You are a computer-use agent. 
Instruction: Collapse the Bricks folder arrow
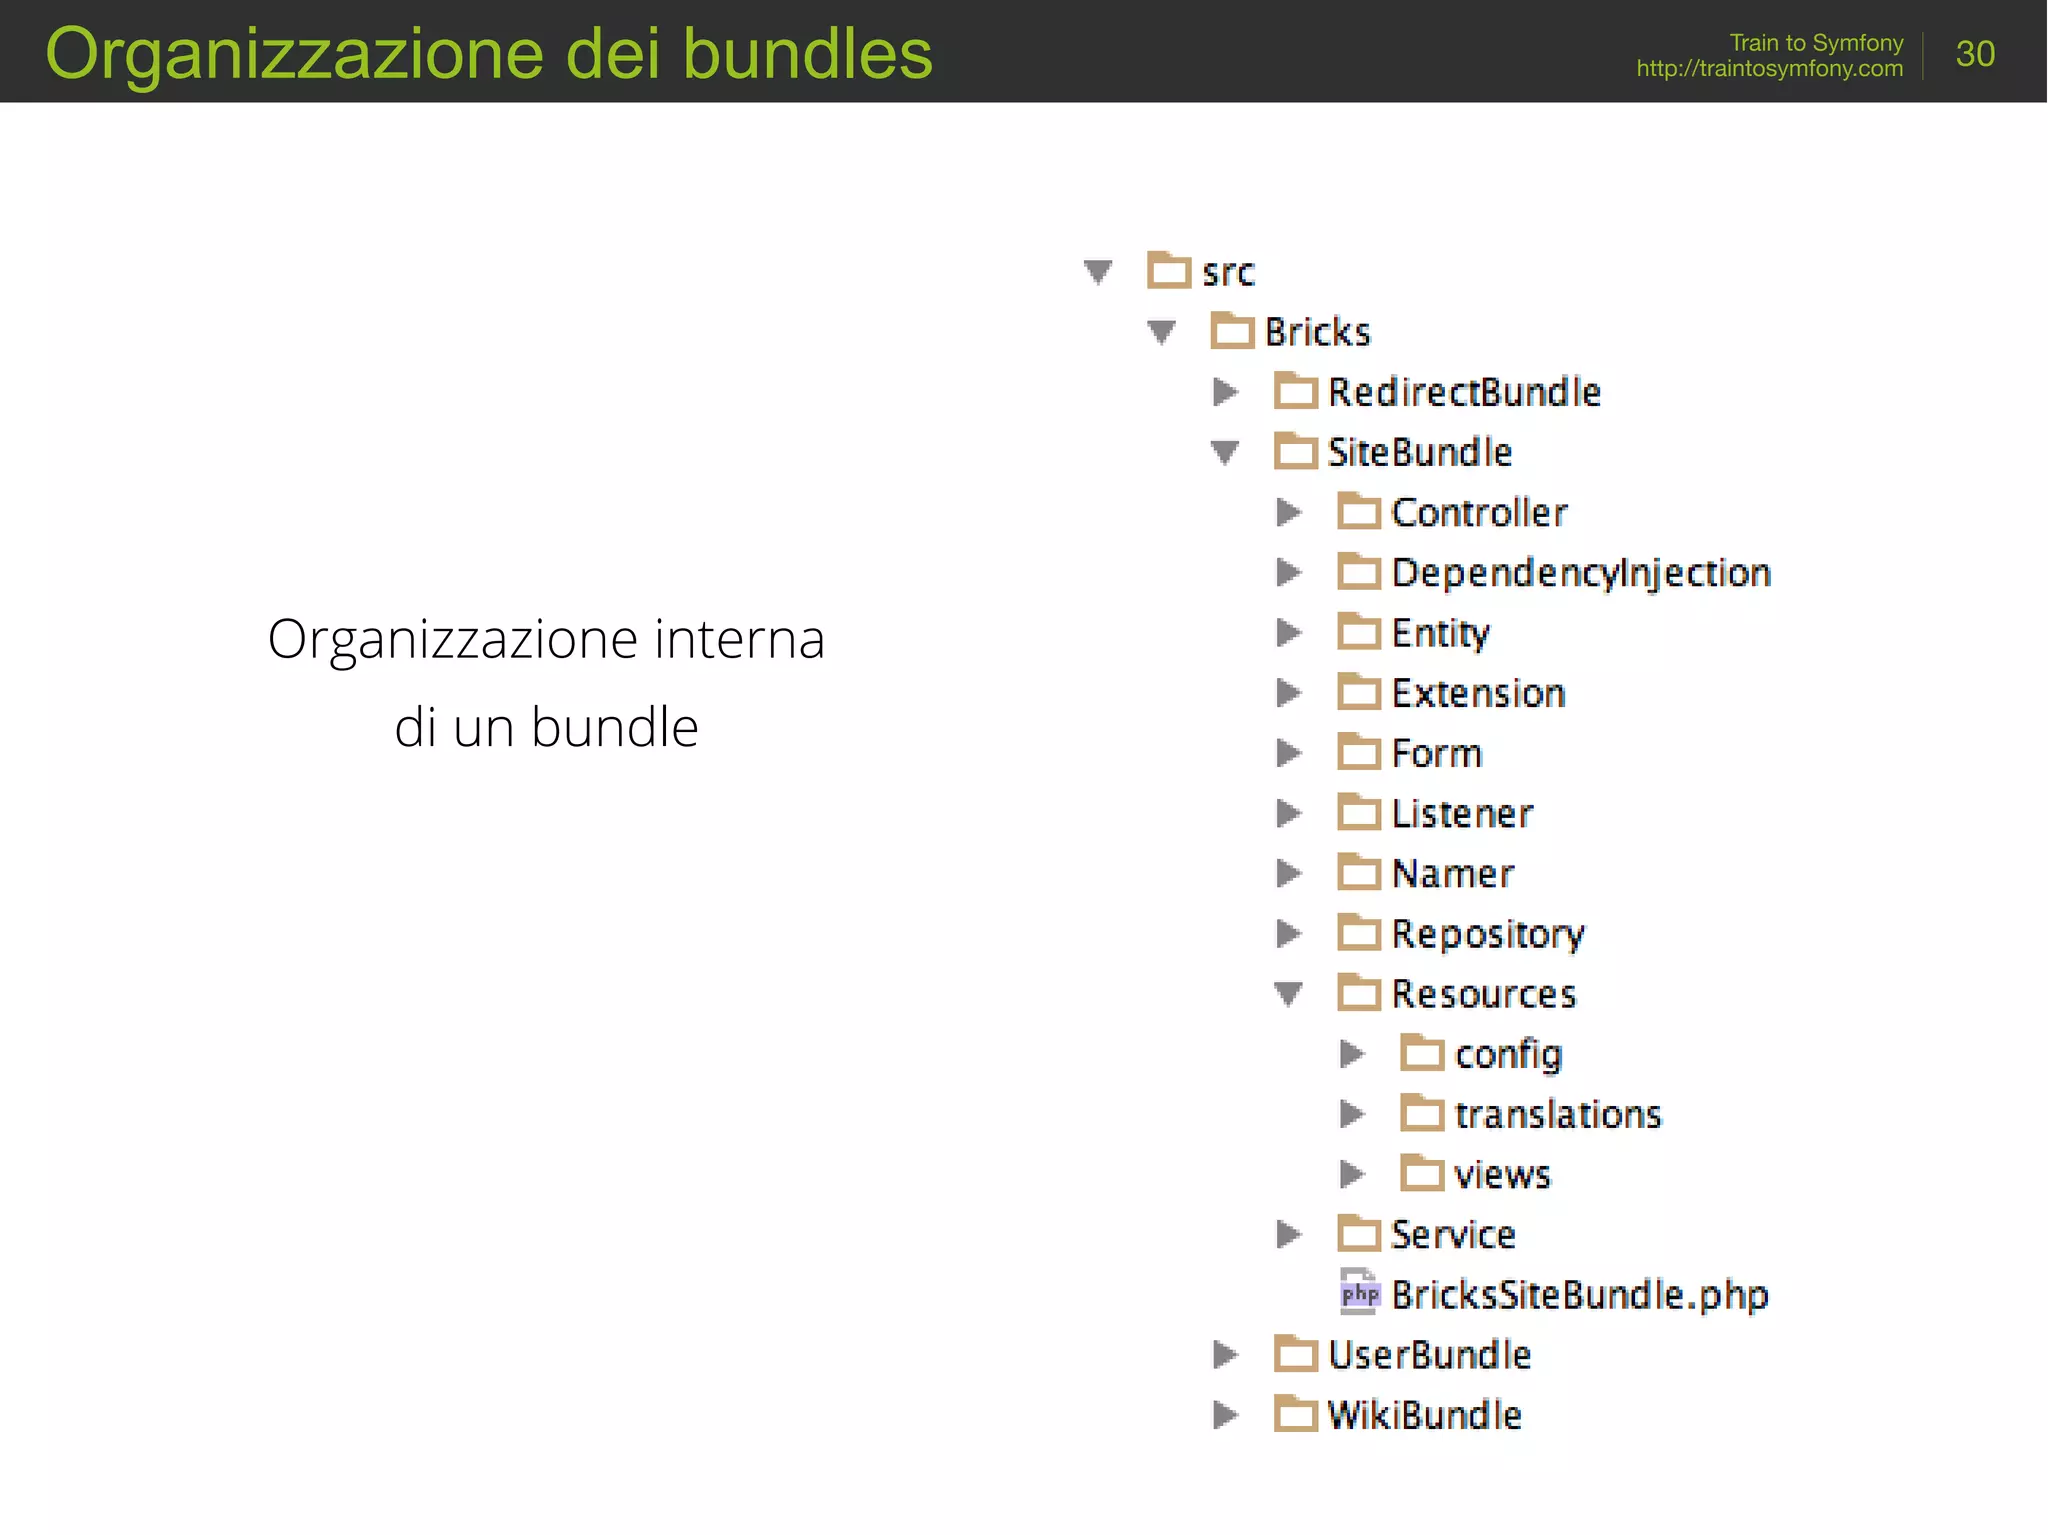1161,332
